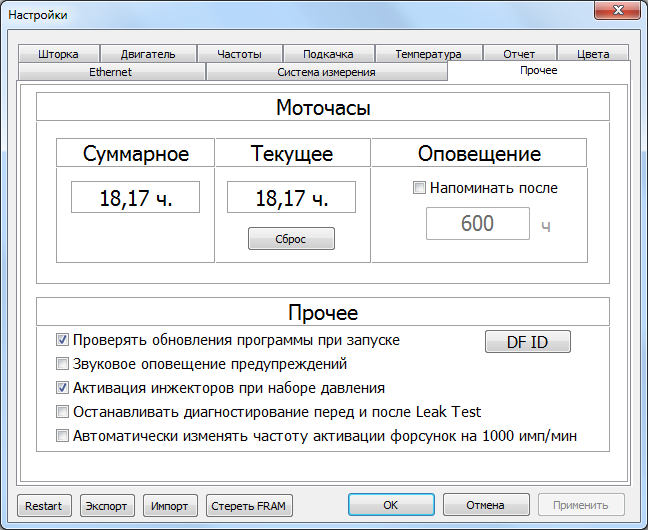Open the Частоты tab

tap(239, 54)
